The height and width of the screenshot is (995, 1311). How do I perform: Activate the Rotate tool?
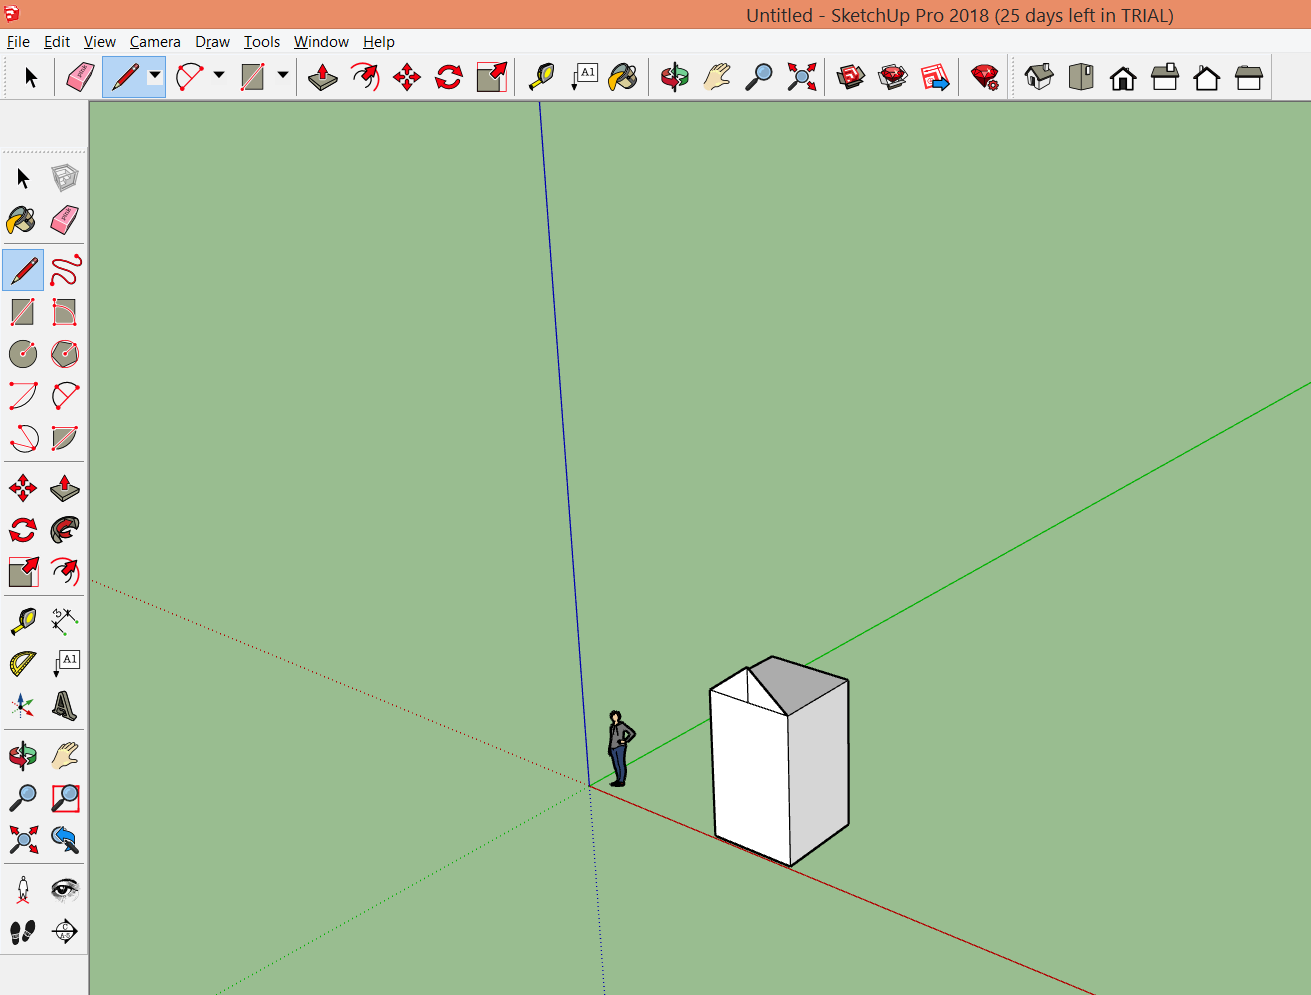point(22,529)
